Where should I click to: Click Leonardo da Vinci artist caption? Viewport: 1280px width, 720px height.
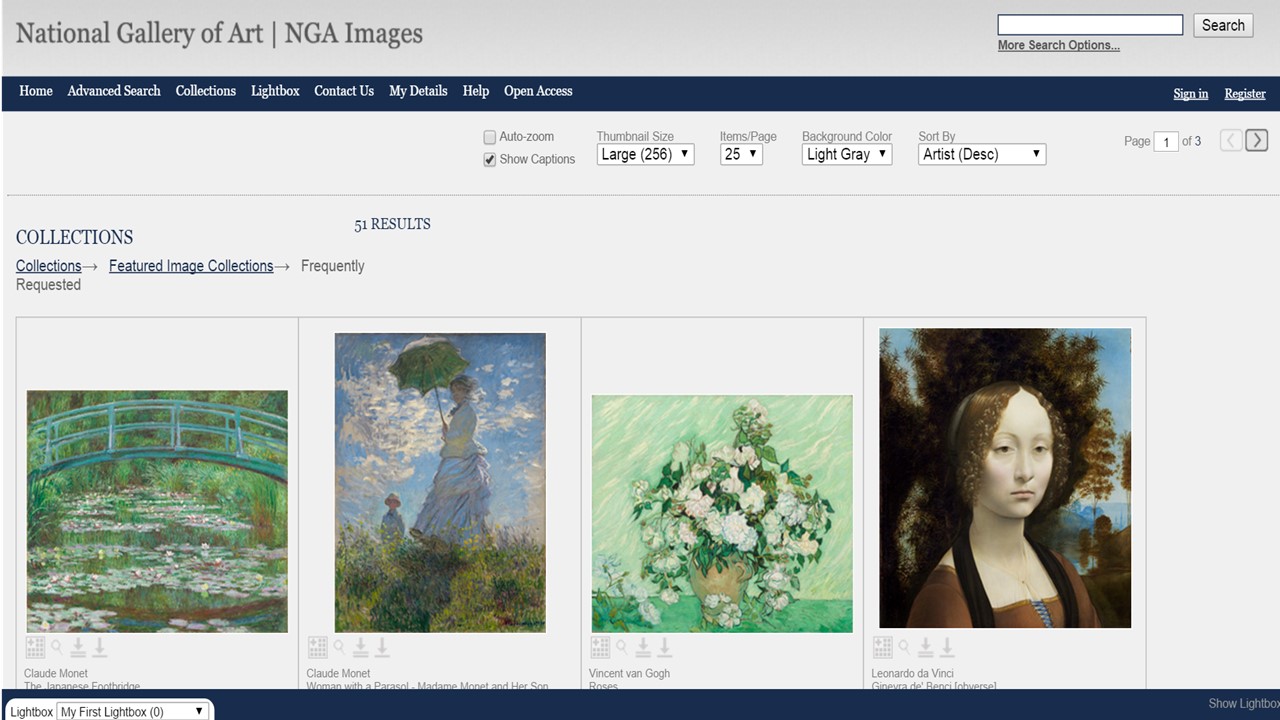(914, 674)
